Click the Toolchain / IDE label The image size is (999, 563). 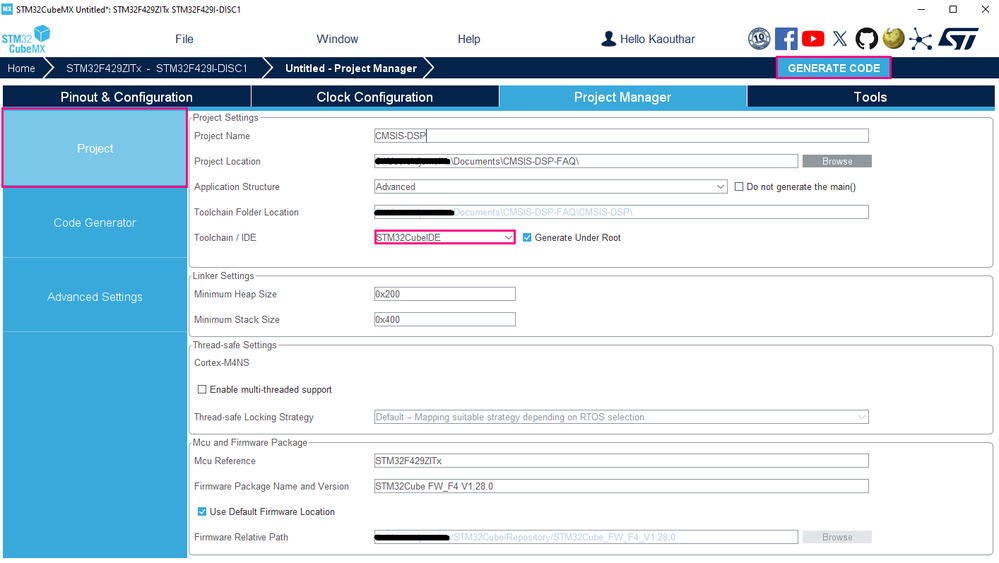coord(225,238)
